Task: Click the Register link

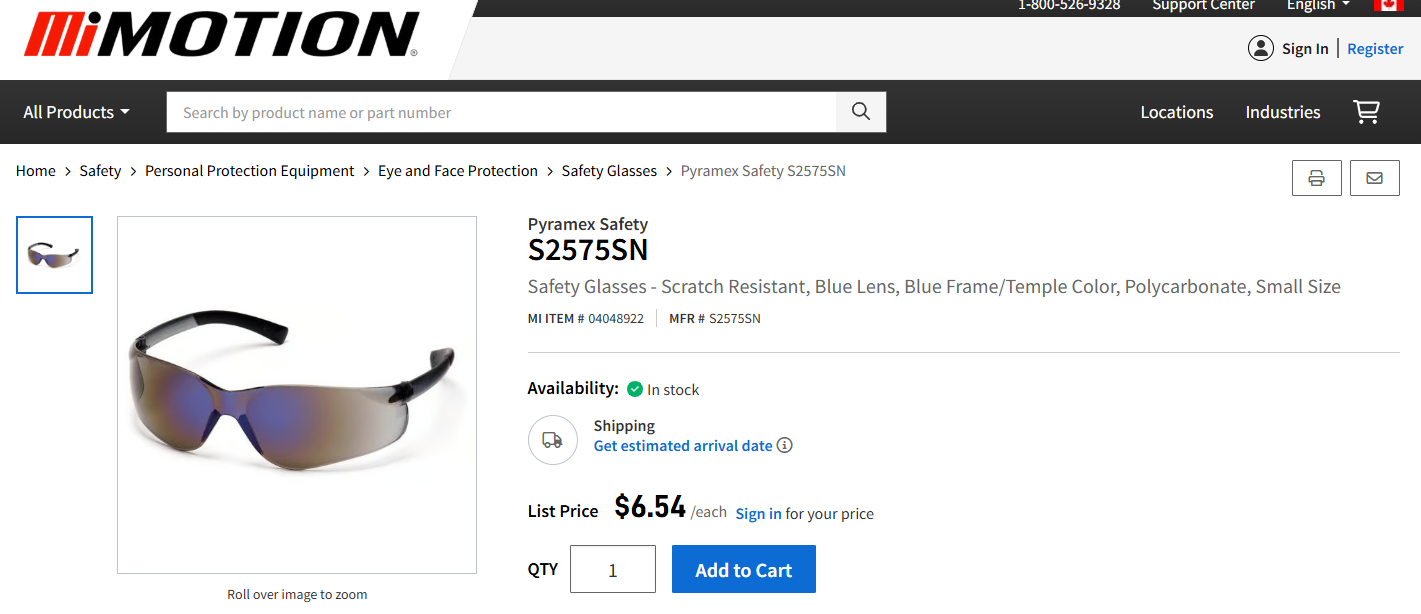Action: (1375, 48)
